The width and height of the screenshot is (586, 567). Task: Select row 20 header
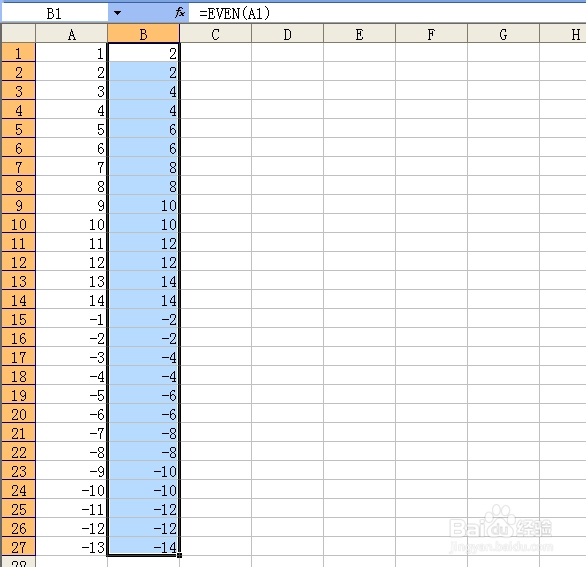18,414
